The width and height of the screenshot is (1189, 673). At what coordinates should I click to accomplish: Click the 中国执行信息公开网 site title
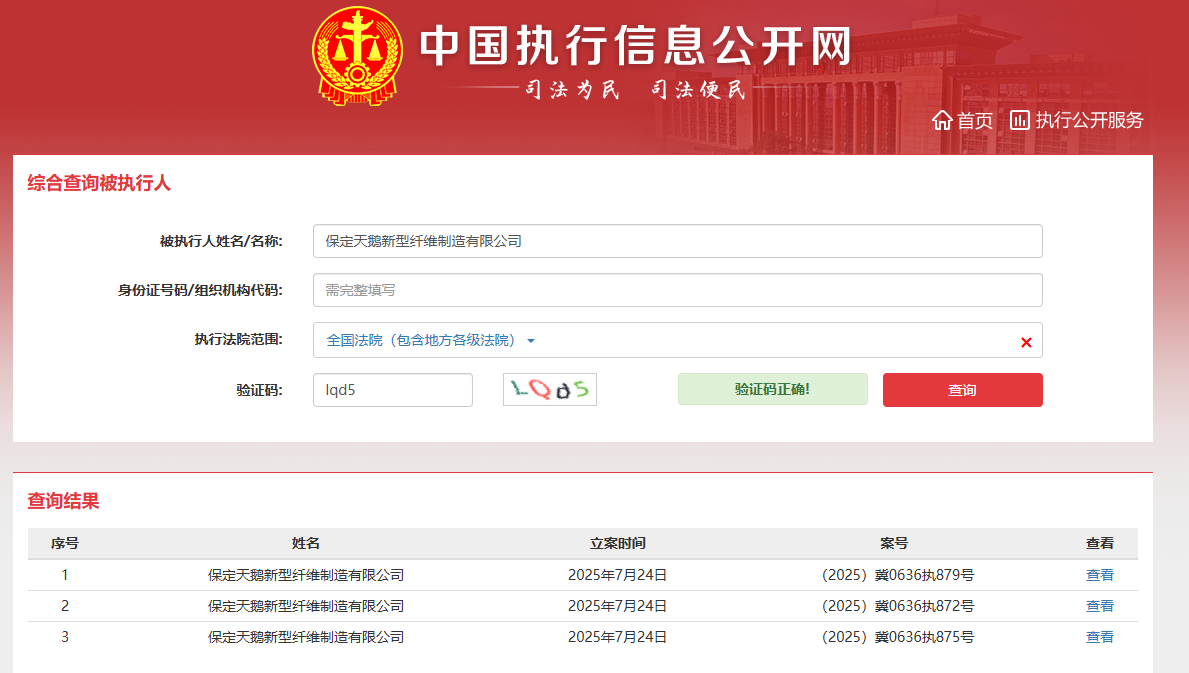[635, 45]
